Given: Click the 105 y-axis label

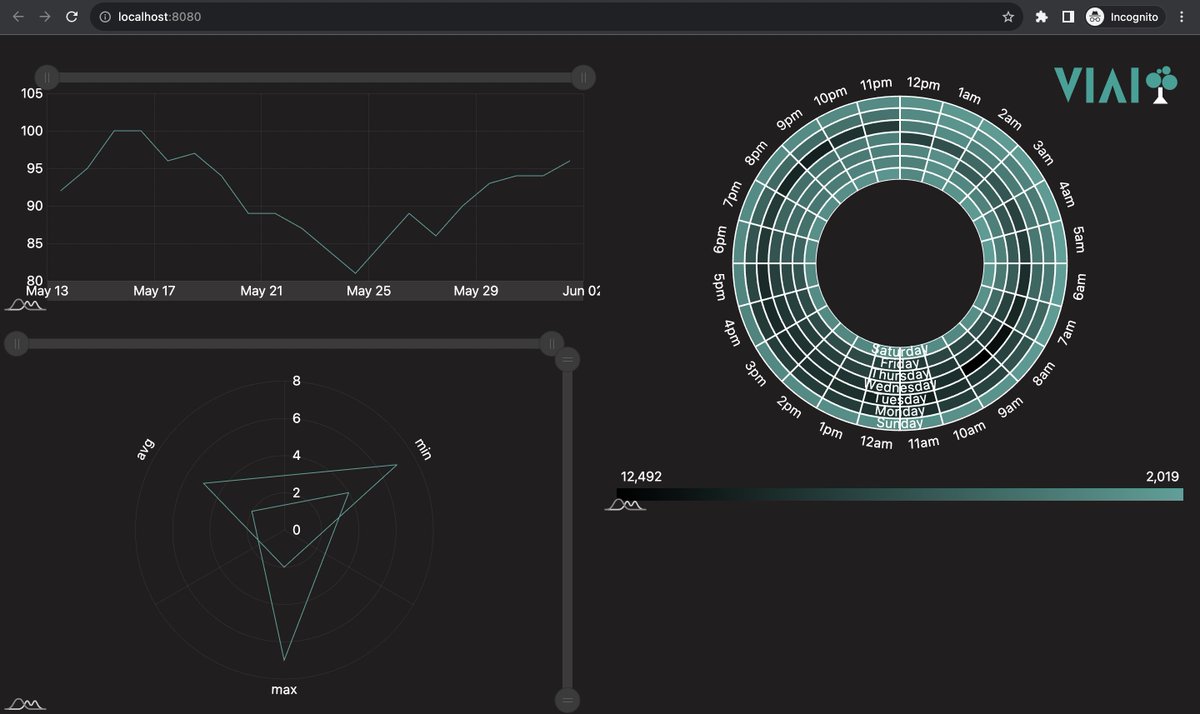Looking at the screenshot, I should pyautogui.click(x=32, y=94).
